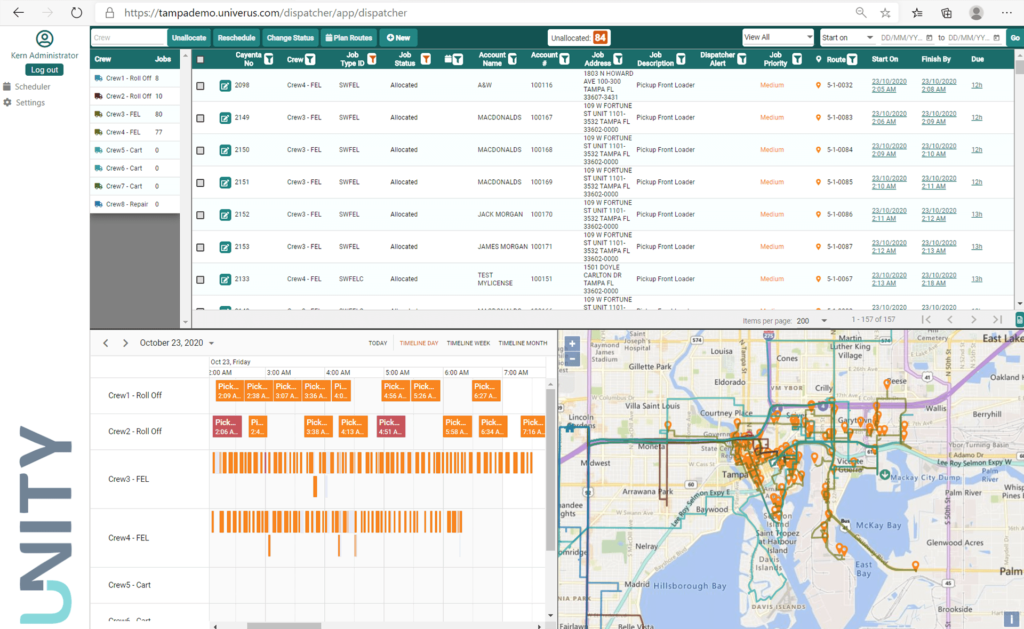Click the Crew search input field
The width and height of the screenshot is (1024, 629).
[129, 37]
